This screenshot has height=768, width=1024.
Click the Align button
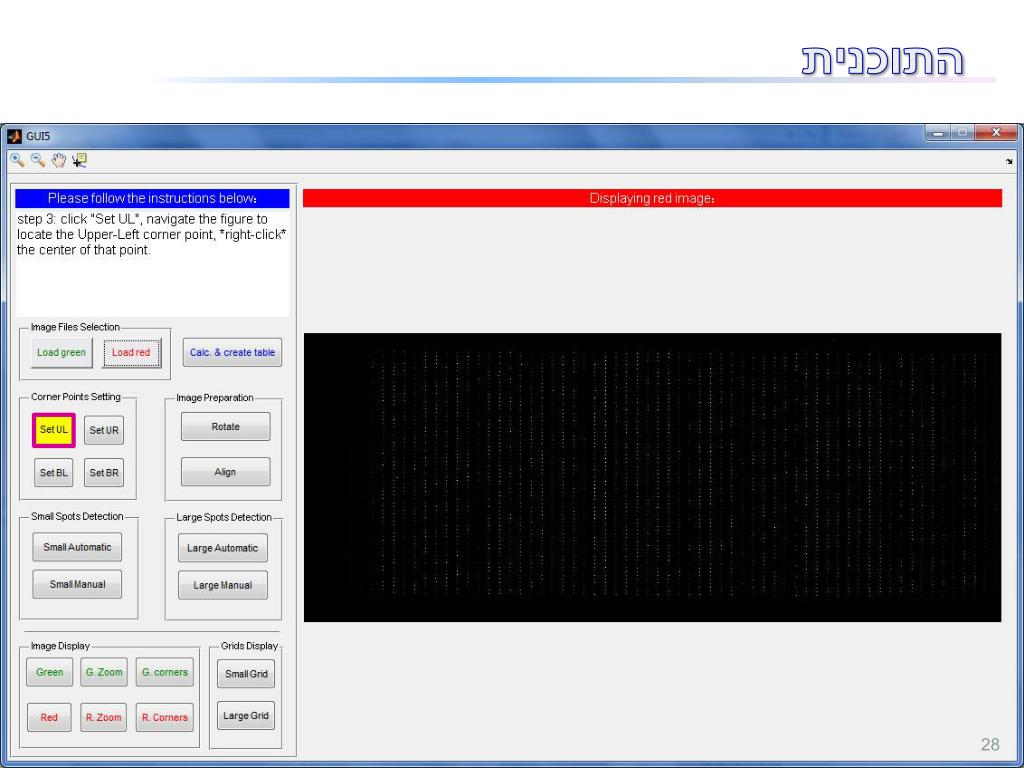pos(225,472)
